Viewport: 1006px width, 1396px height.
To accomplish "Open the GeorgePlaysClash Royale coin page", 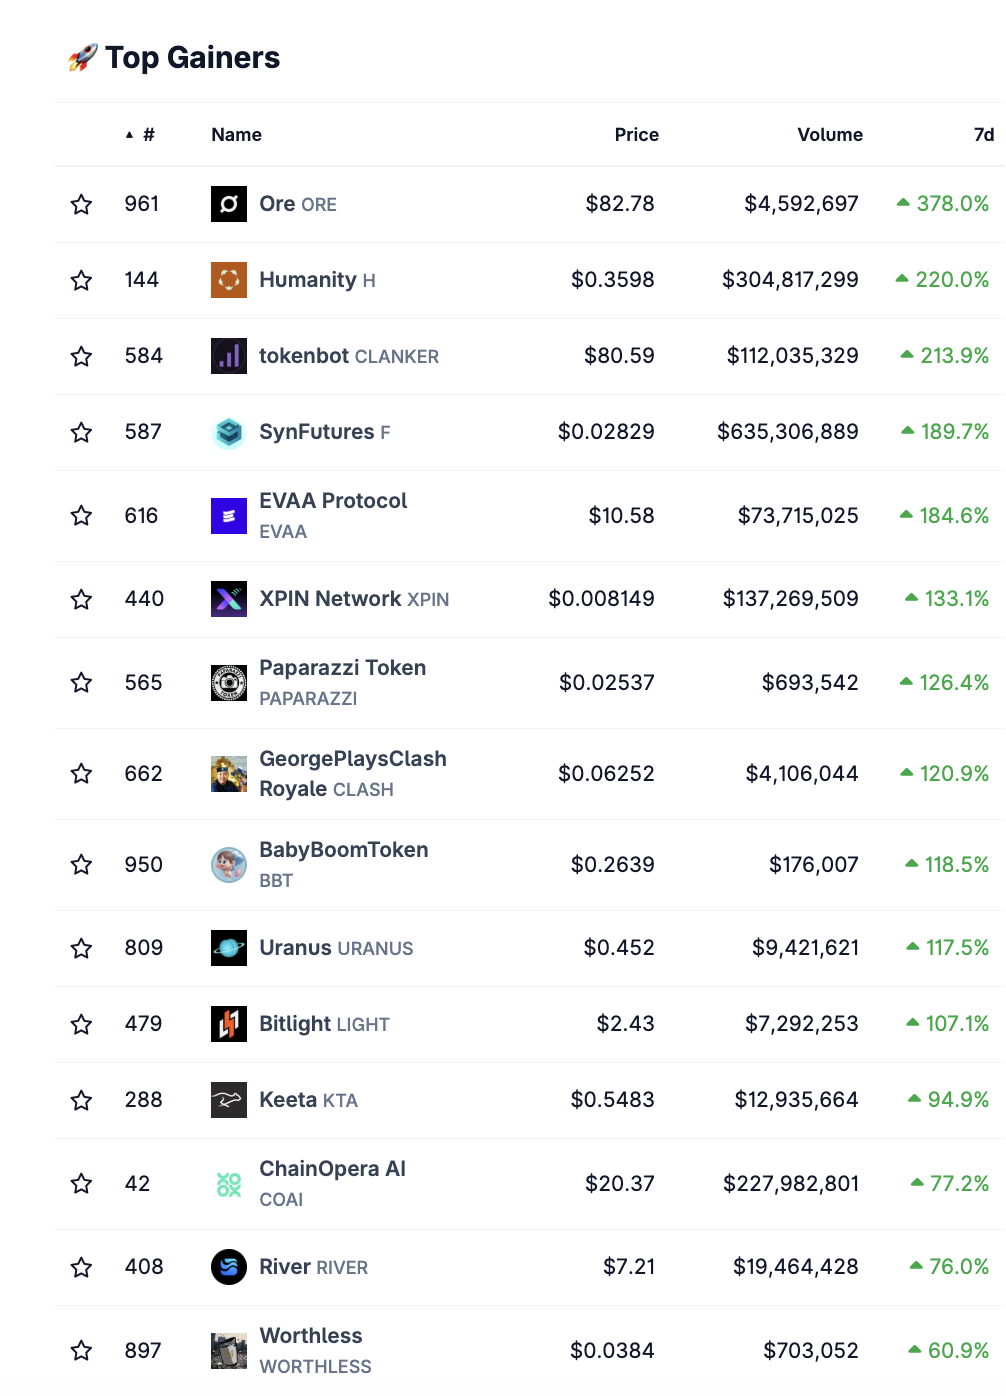I will click(352, 774).
